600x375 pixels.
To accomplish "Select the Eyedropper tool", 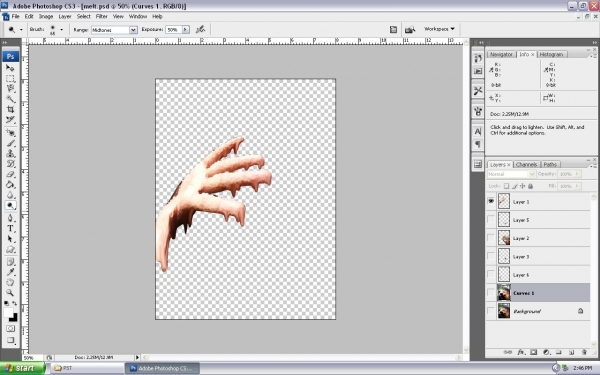I will [10, 272].
